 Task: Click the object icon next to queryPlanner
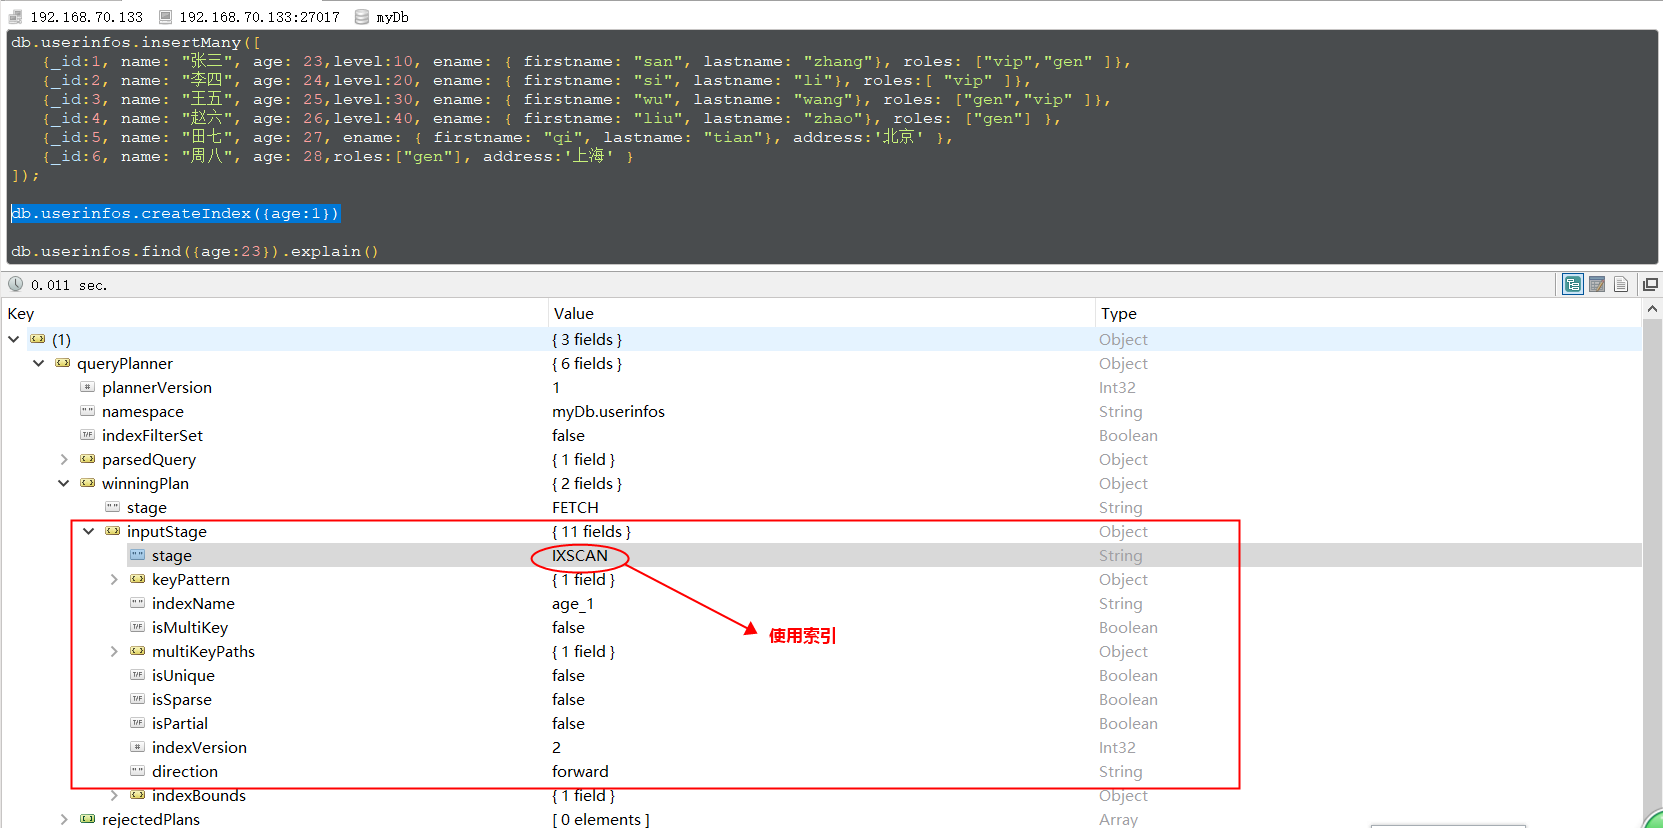click(x=63, y=363)
